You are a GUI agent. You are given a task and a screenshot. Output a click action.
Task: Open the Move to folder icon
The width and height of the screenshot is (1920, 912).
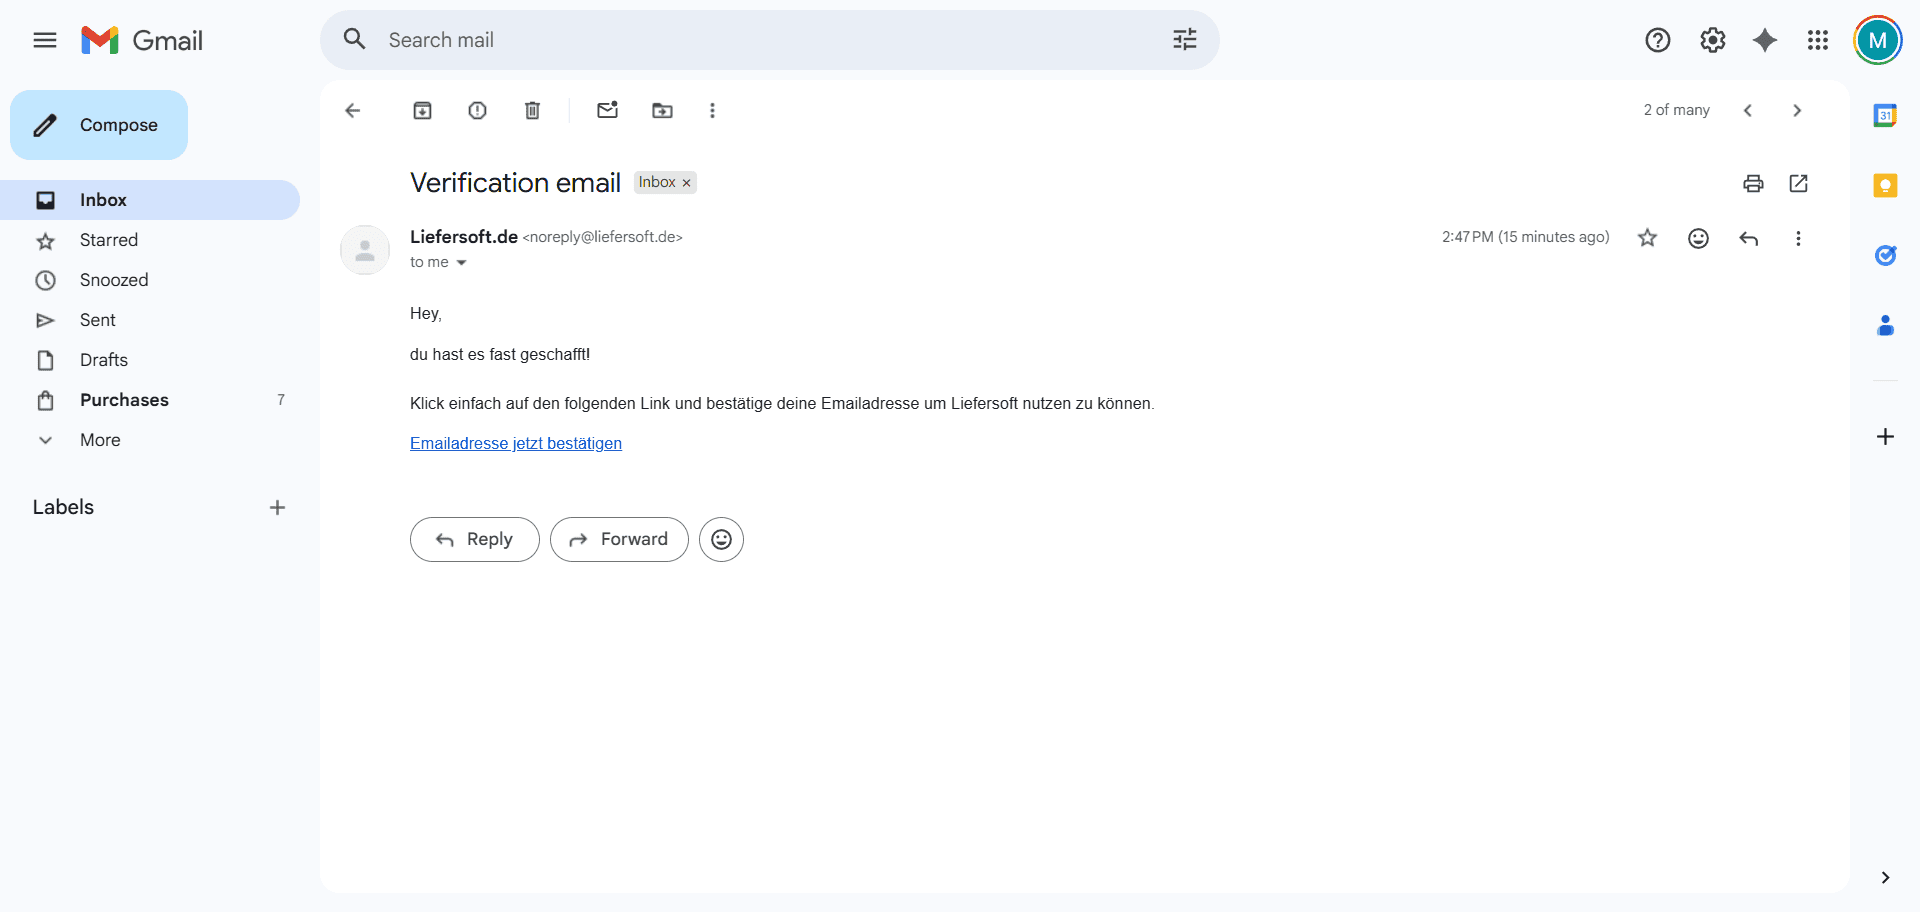pyautogui.click(x=662, y=111)
